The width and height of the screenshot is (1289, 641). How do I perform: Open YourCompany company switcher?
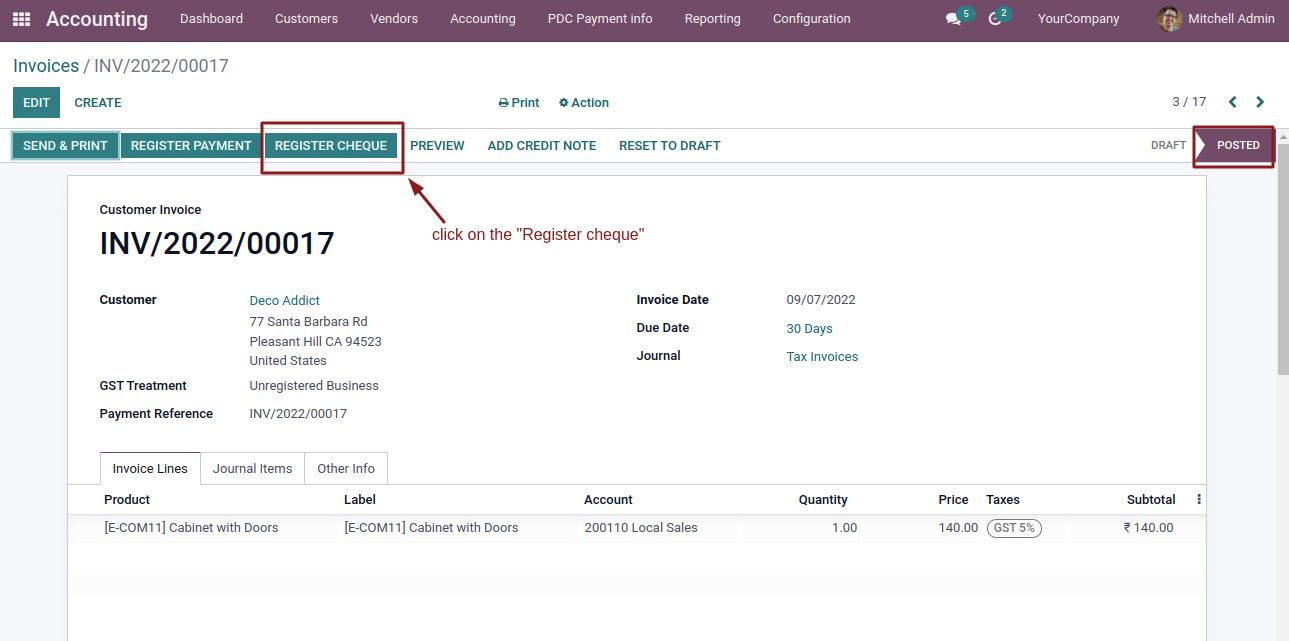(x=1078, y=19)
